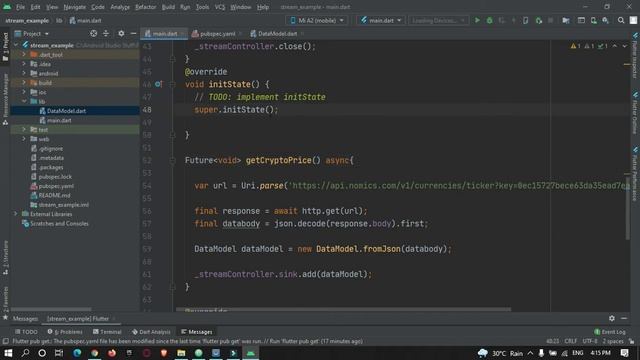This screenshot has width=640, height=360.
Task: Click the editor horizontal scrollbar
Action: coord(343,309)
